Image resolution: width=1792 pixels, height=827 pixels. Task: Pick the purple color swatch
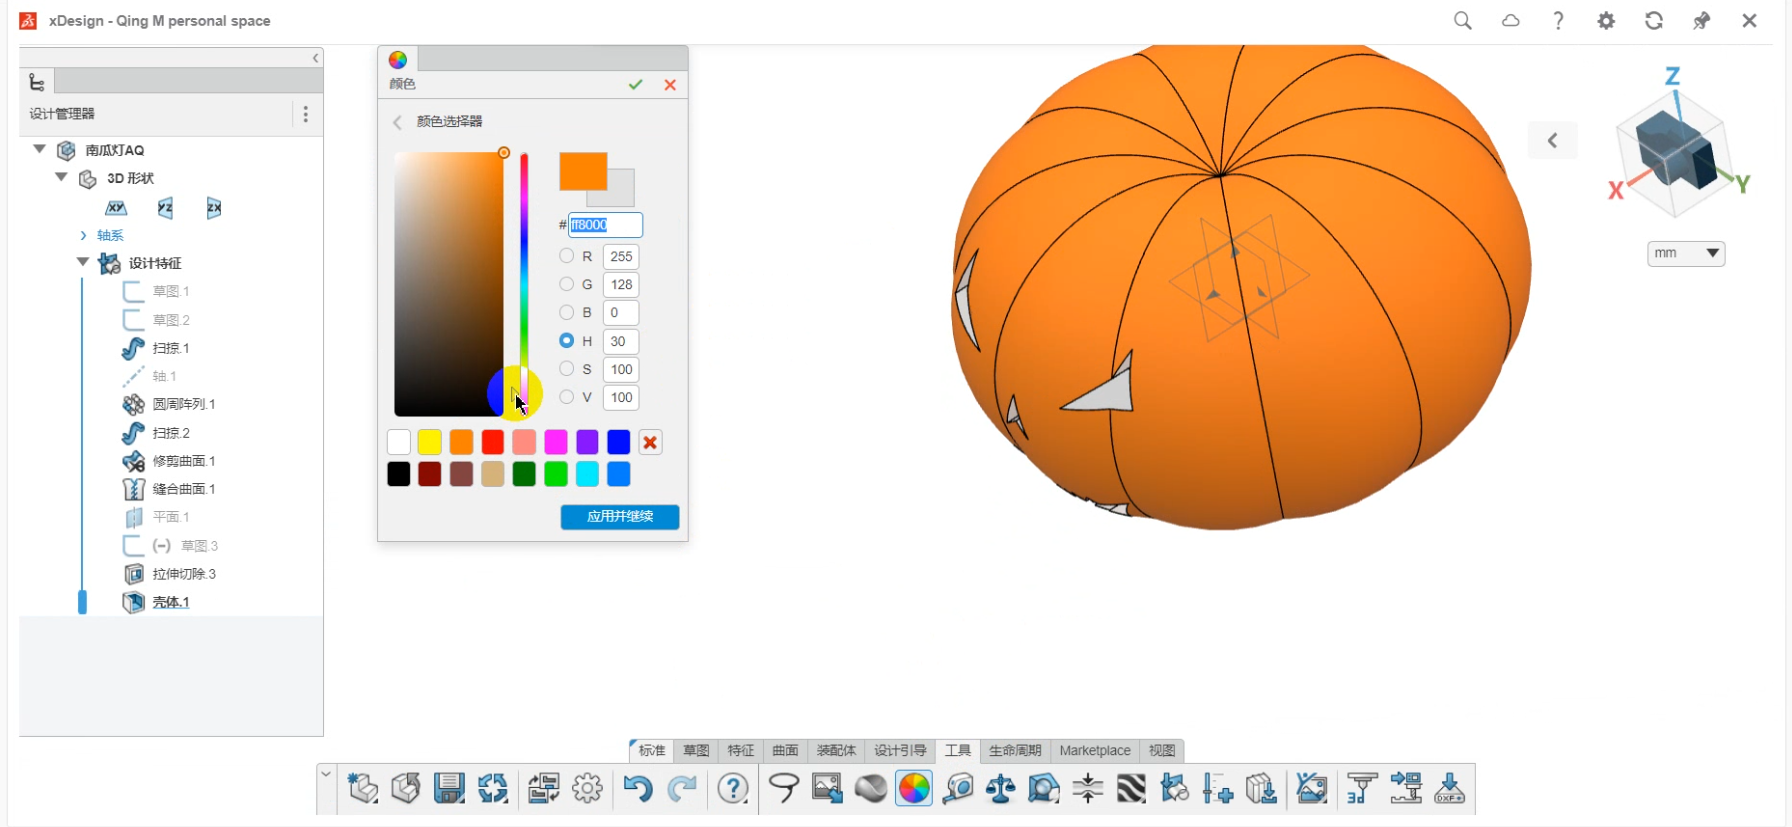coord(587,442)
